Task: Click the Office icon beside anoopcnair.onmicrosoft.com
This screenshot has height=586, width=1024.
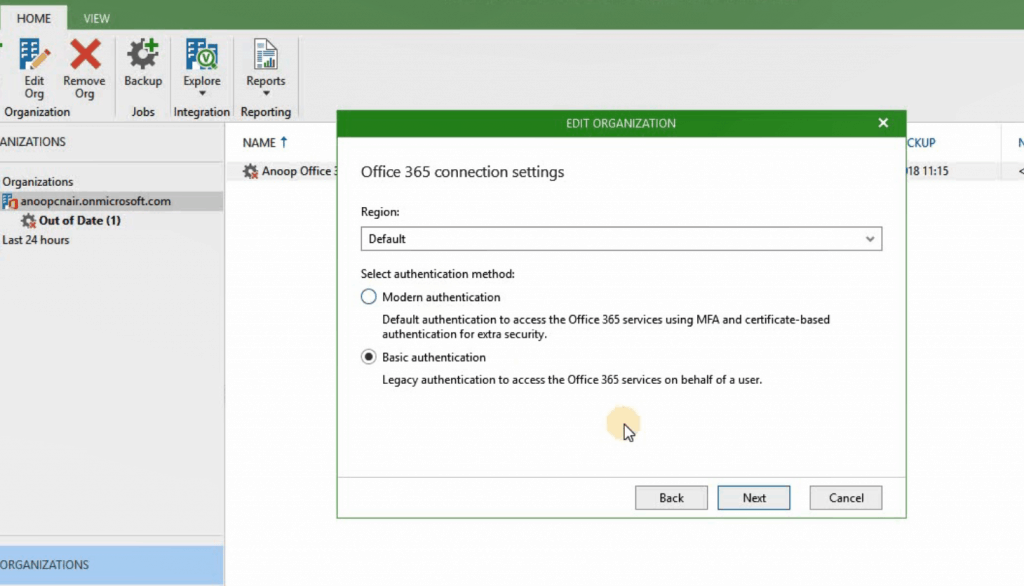Action: tap(9, 201)
